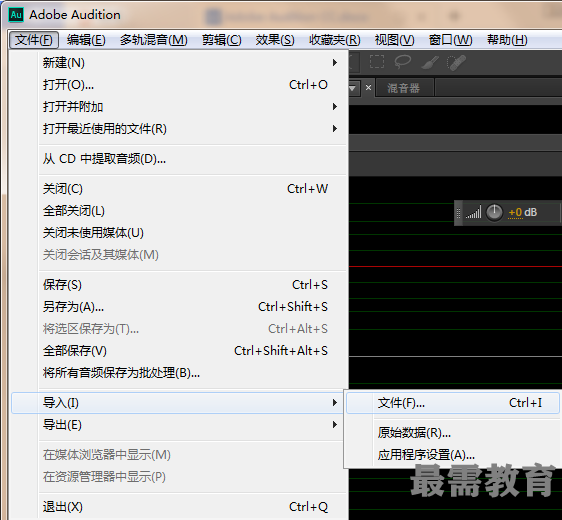The image size is (562, 520).
Task: Open the 窗口(W) menu
Action: click(451, 40)
